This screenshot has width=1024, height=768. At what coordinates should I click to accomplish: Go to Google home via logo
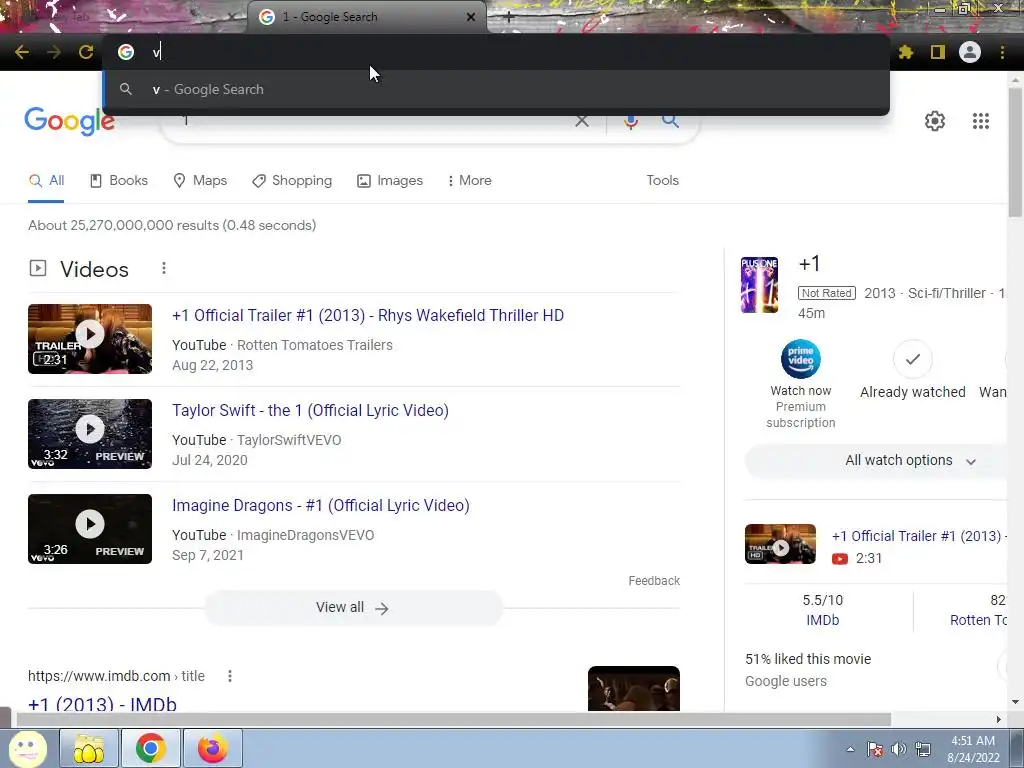[69, 121]
